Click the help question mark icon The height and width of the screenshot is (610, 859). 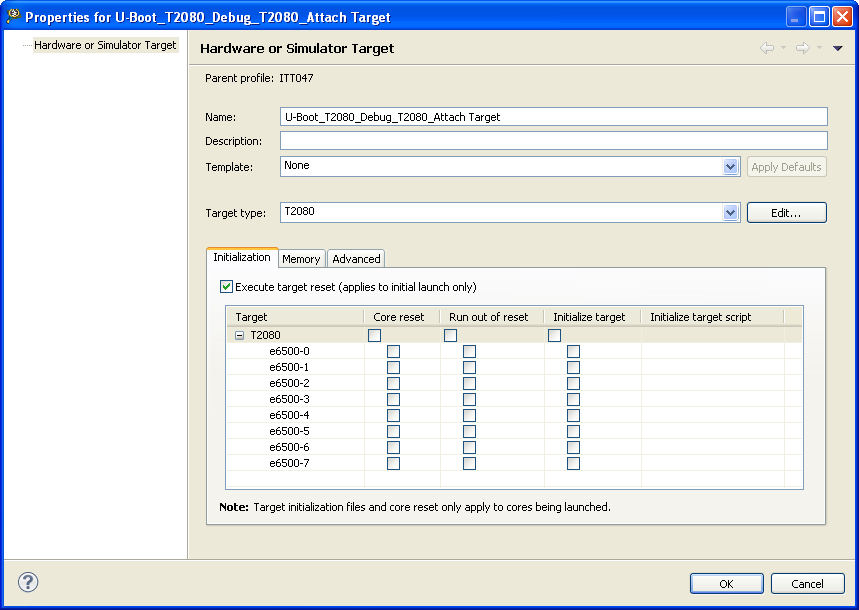pos(28,582)
